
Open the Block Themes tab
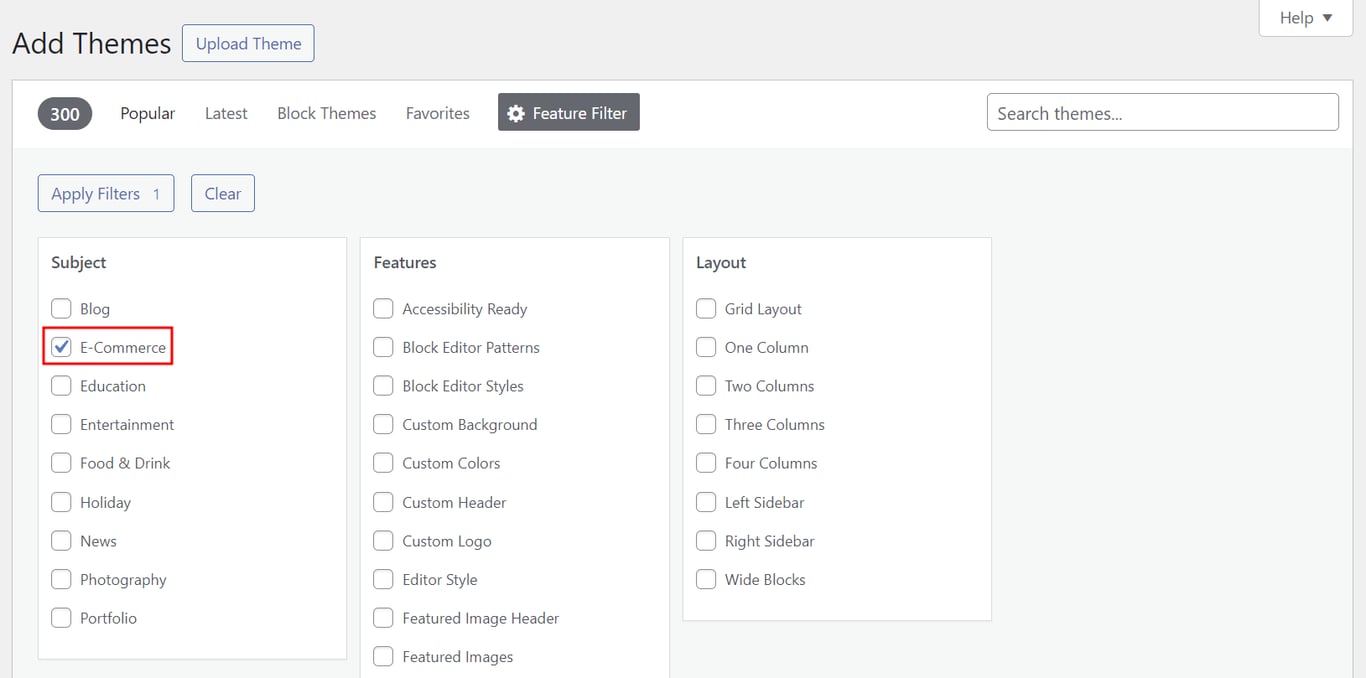326,113
